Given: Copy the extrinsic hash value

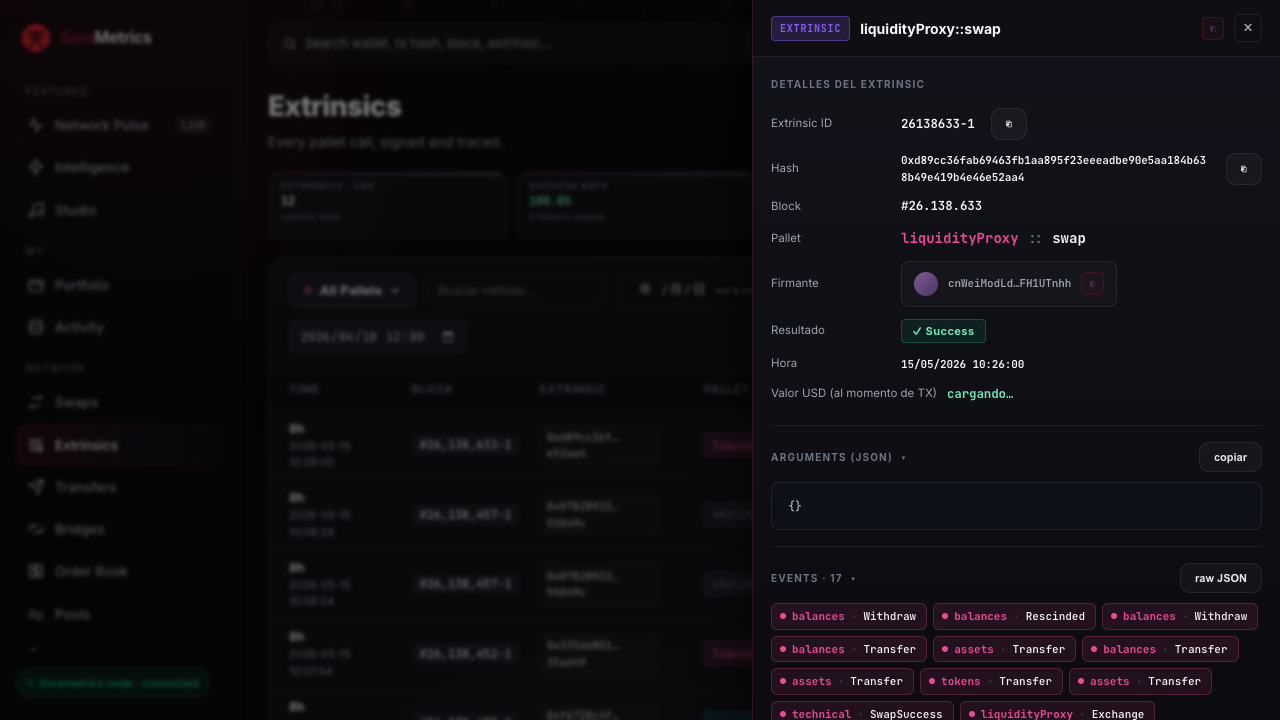Looking at the screenshot, I should click(x=1244, y=169).
